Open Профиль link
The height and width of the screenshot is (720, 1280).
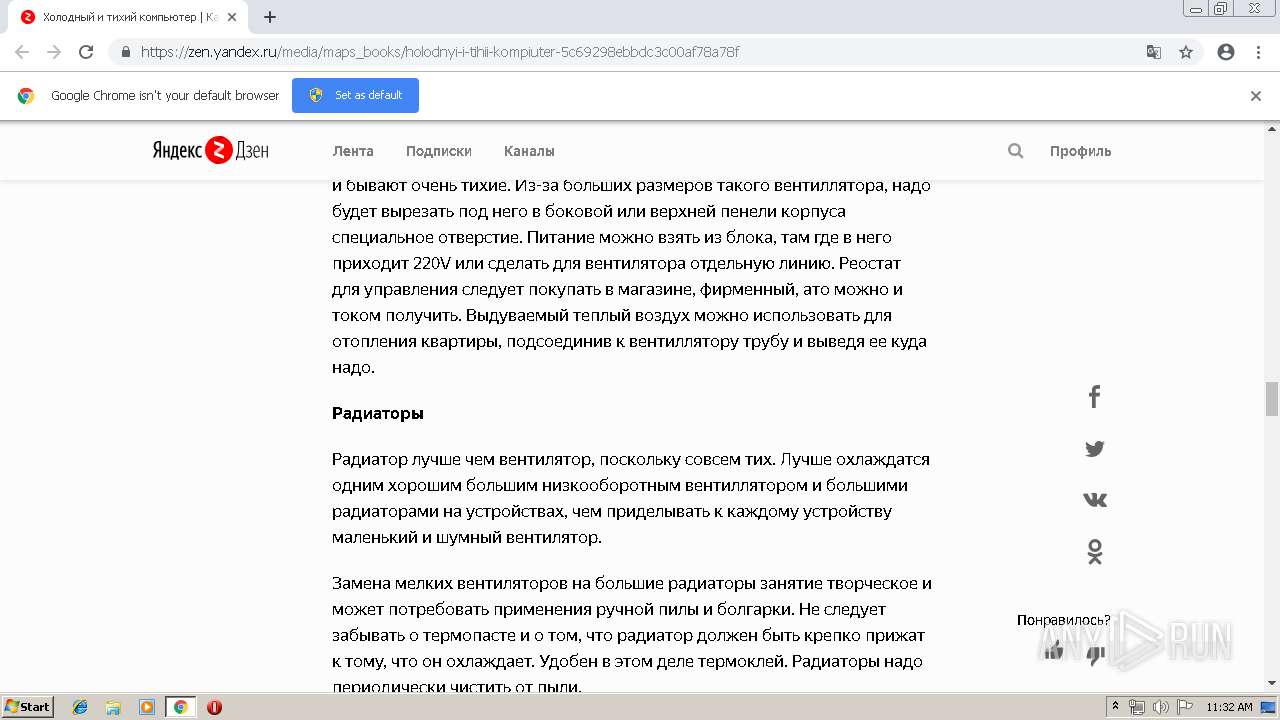coord(1080,151)
